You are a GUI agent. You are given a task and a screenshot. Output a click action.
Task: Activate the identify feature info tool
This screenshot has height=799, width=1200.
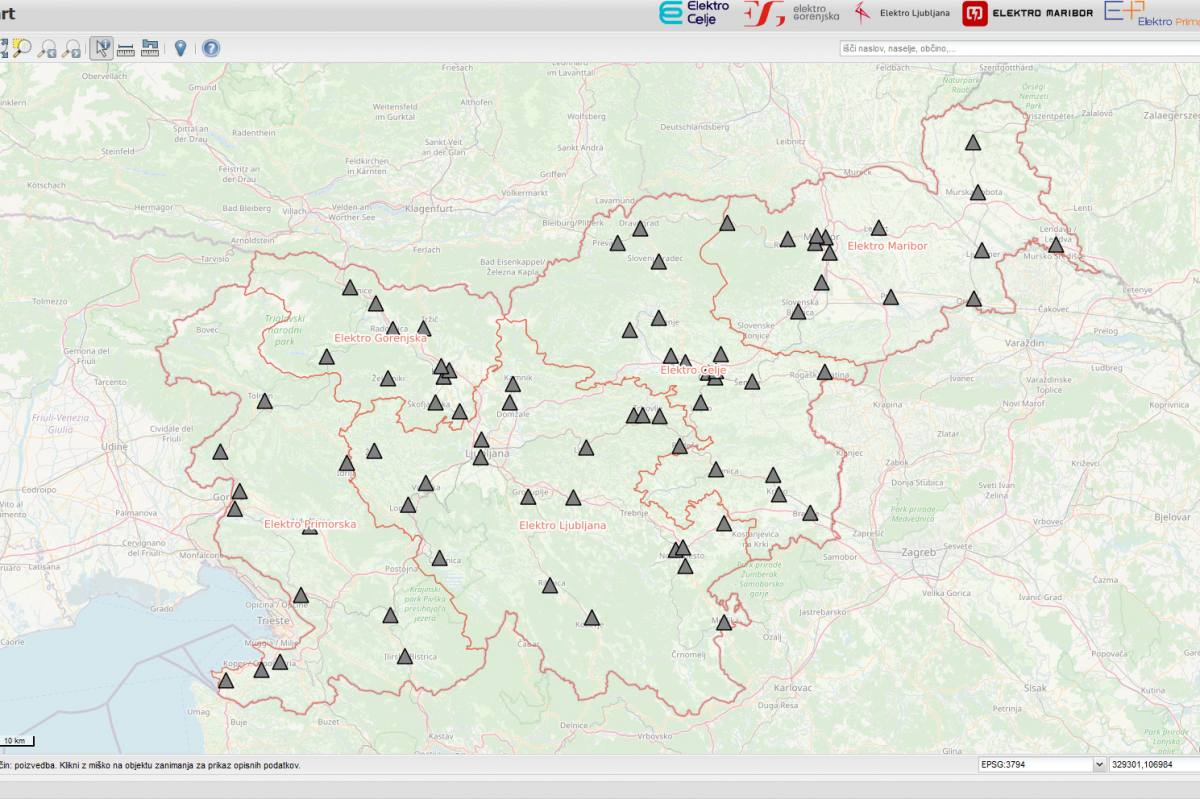pyautogui.click(x=101, y=48)
